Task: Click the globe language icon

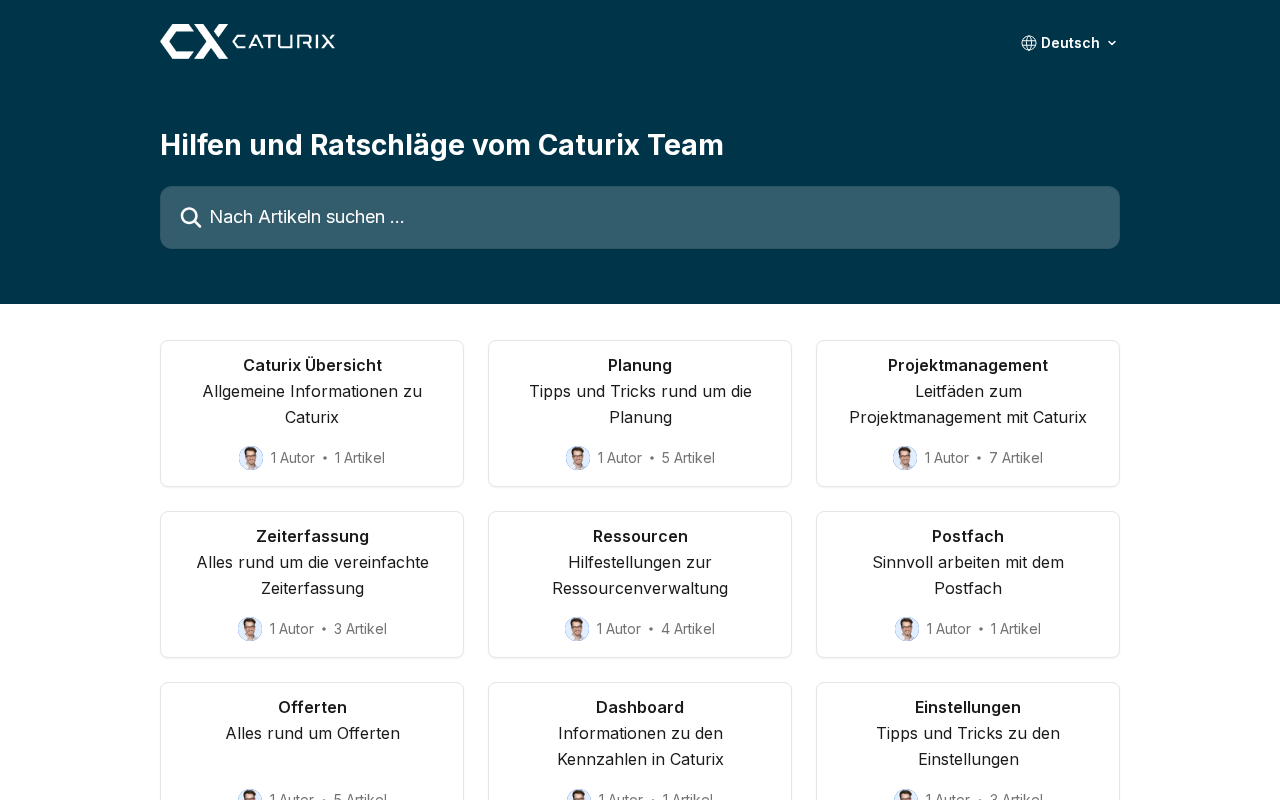Action: [x=1029, y=43]
